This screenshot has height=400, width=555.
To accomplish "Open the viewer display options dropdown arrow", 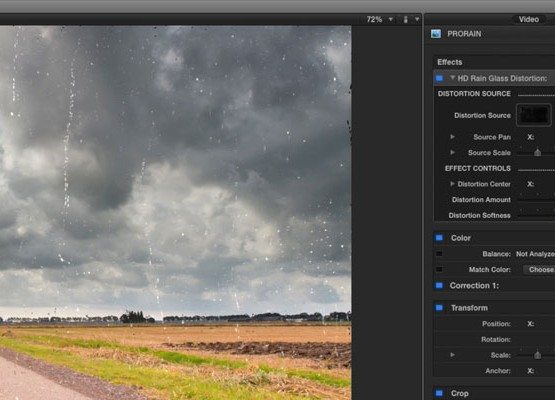I will (x=417, y=19).
